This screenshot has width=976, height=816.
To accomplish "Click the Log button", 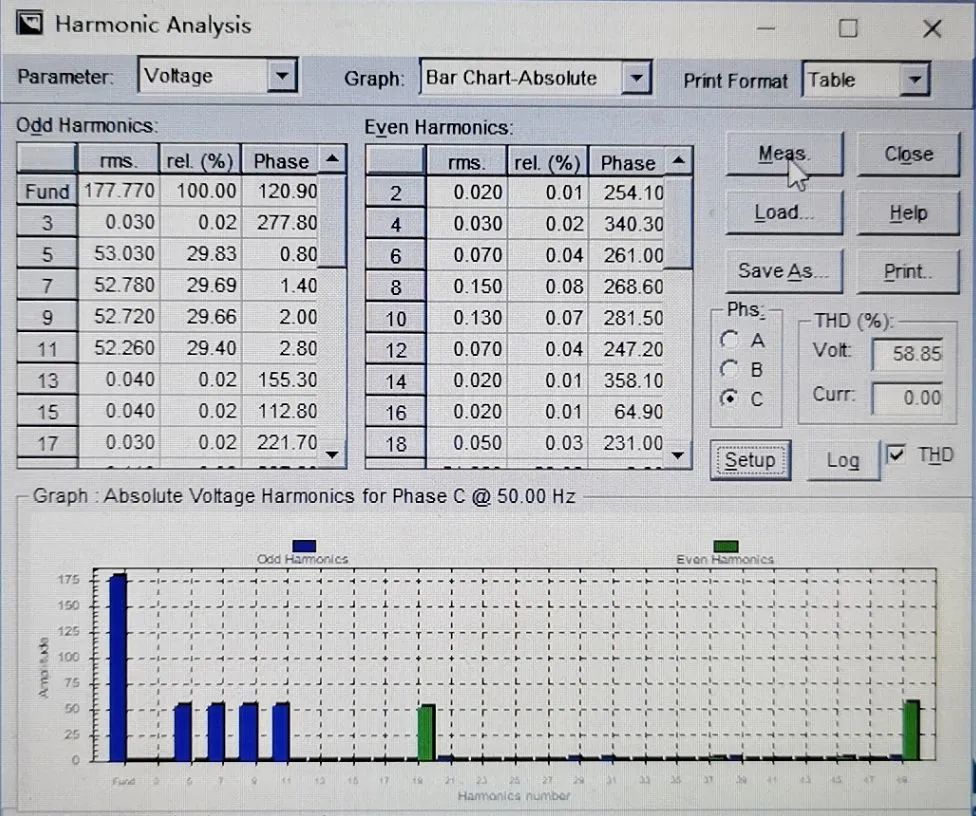I will point(843,459).
